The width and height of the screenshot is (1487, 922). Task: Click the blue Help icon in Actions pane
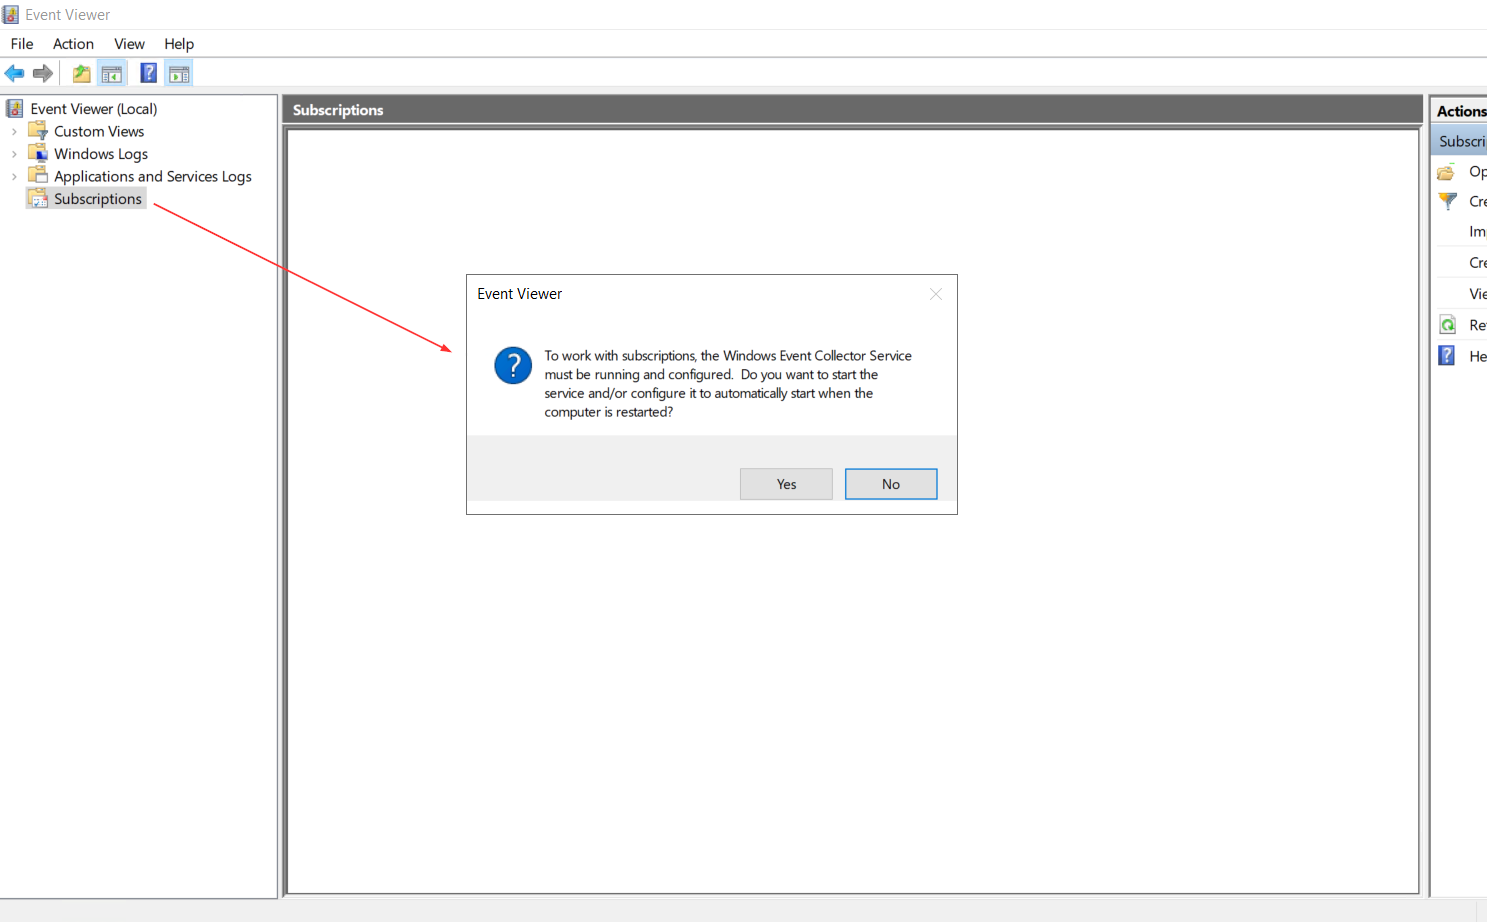tap(1446, 355)
